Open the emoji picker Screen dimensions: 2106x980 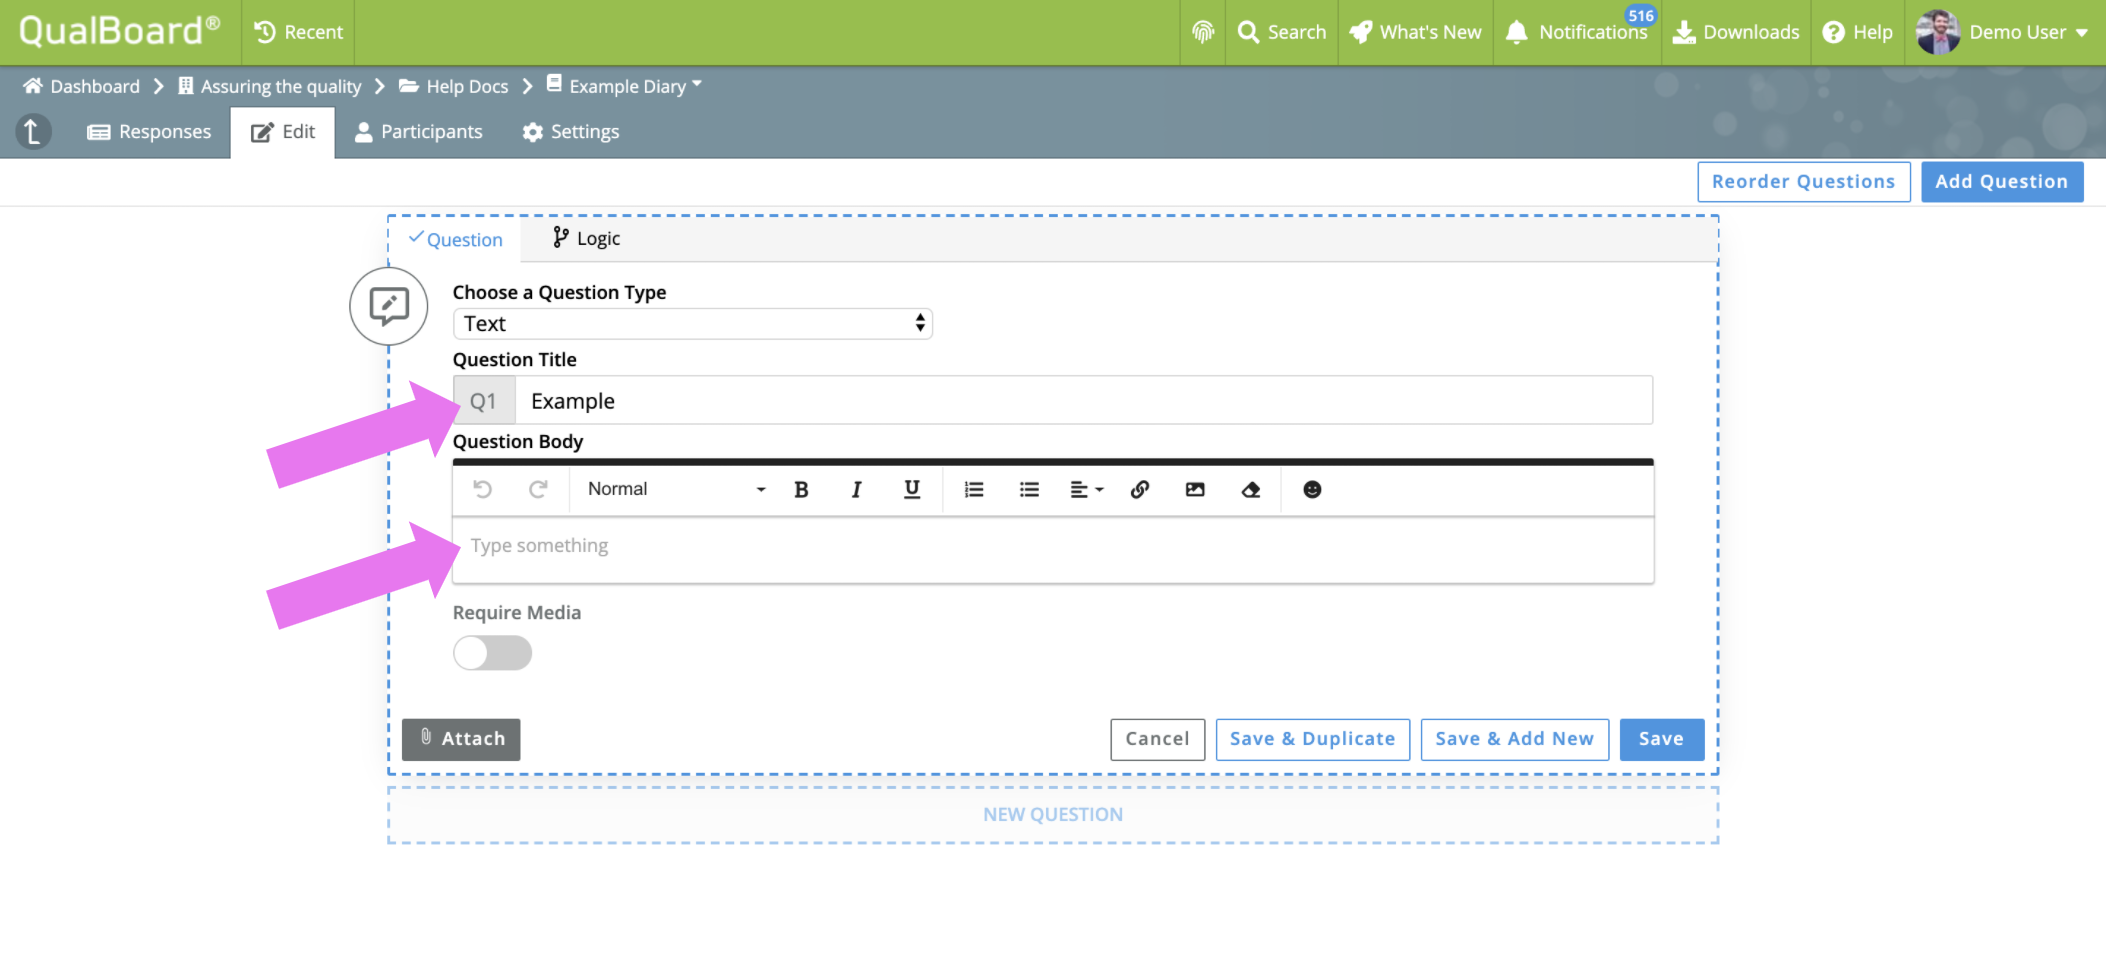click(x=1312, y=489)
